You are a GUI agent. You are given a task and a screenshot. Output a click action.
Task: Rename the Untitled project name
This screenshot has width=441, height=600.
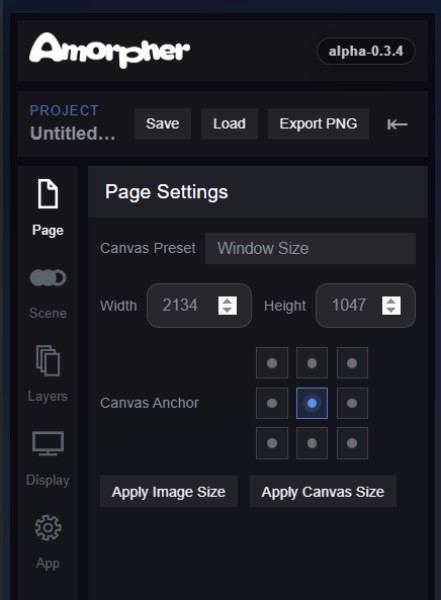(x=73, y=134)
